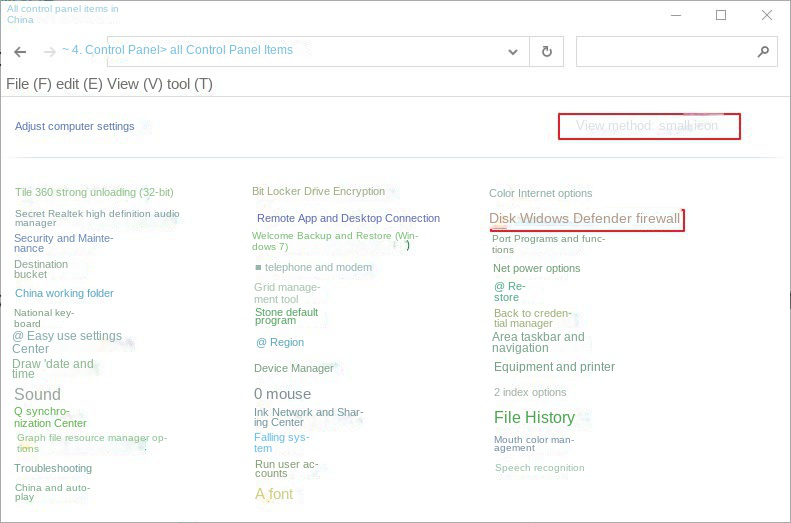Click the Back arrow navigation button
Screen dimensions: 791x523
[x=20, y=52]
